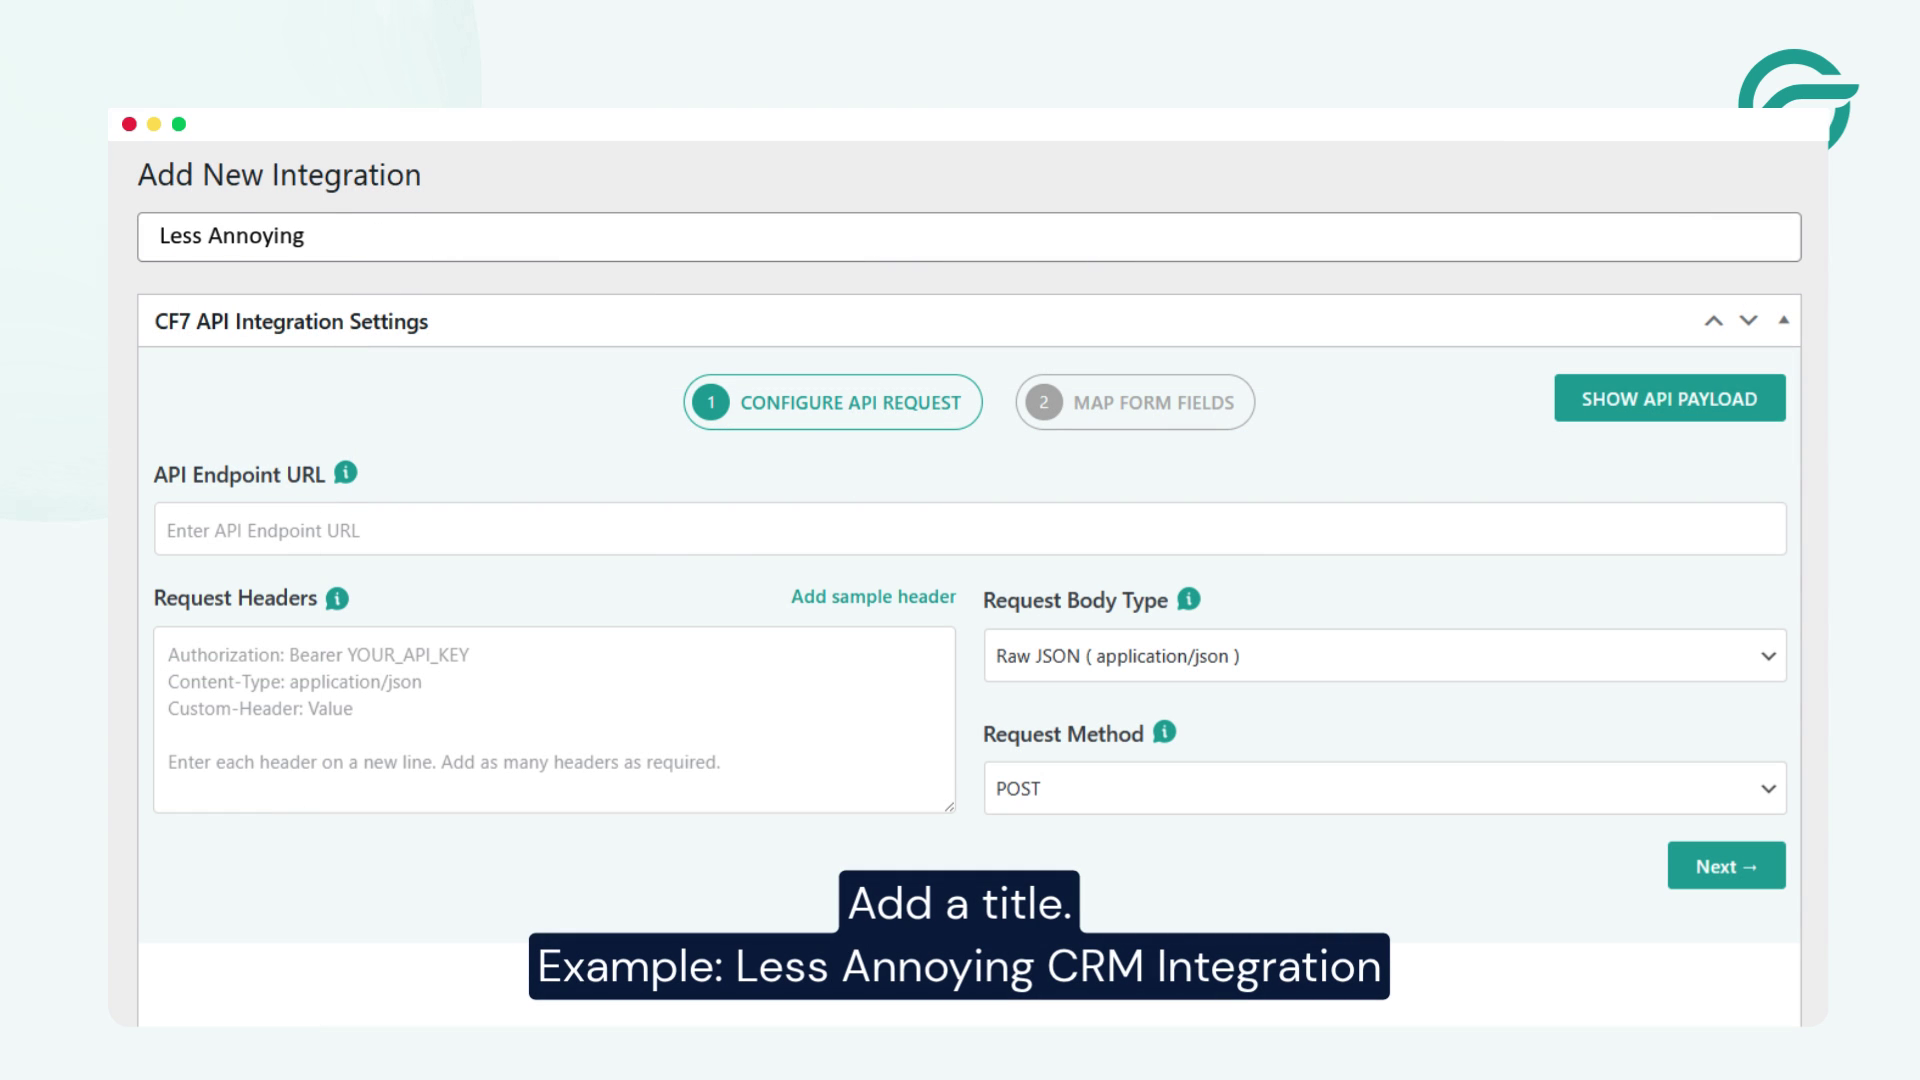This screenshot has width=1920, height=1080.
Task: Click the Add New Integration heading
Action: (x=279, y=175)
